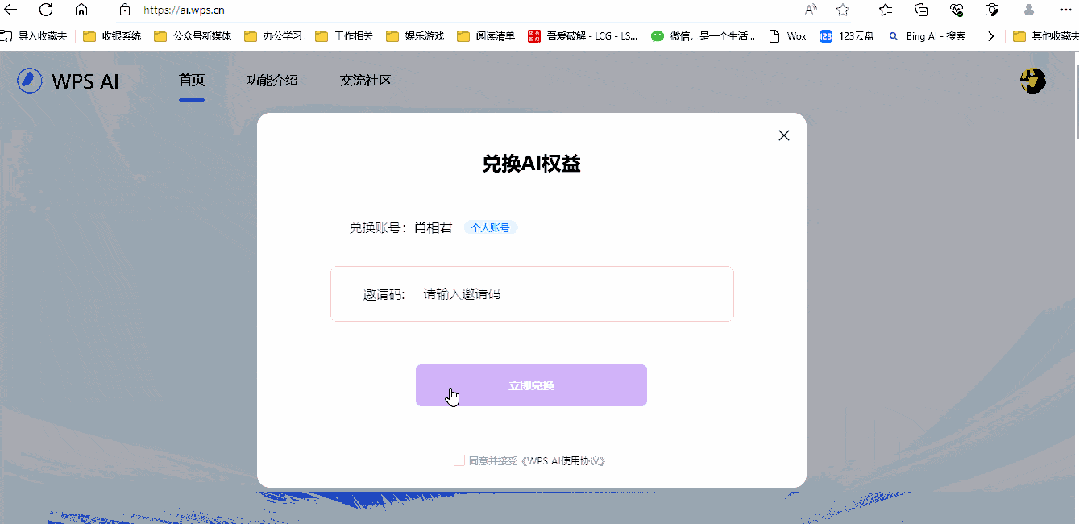This screenshot has width=1079, height=524.
Task: Check the agree to WPS AI agreement box
Action: [460, 461]
